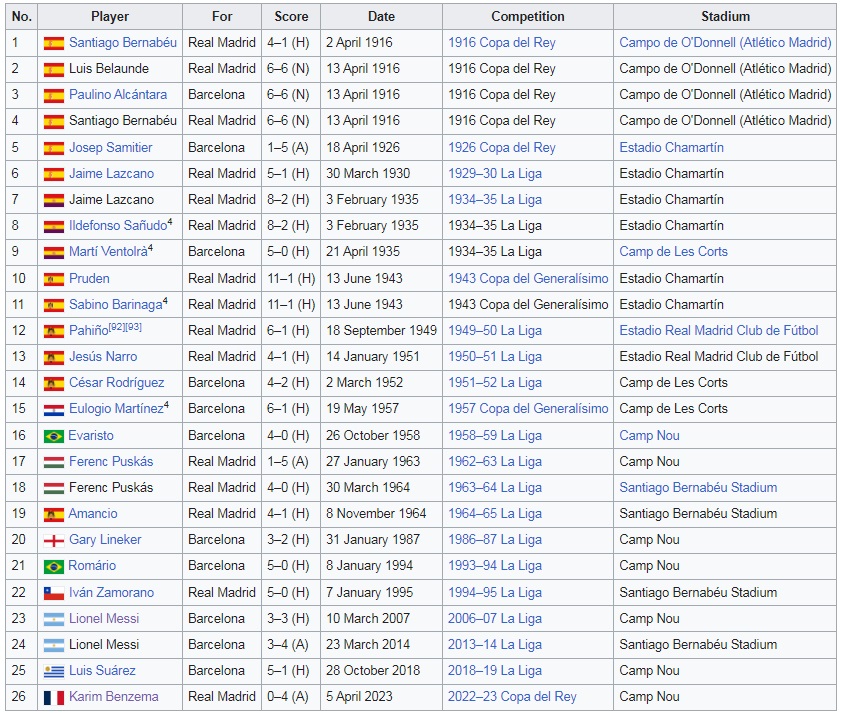The width and height of the screenshot is (843, 713).
Task: Click the Spain flag next to Jesús Narro
Action: [x=54, y=358]
